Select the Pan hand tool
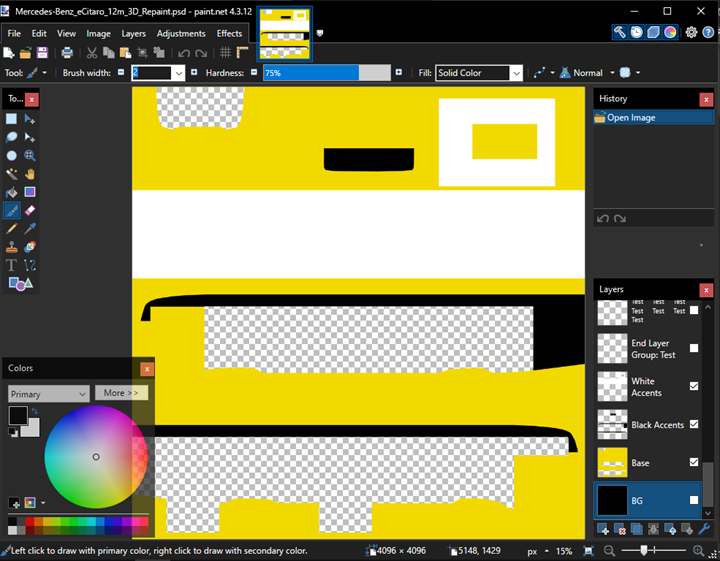Image resolution: width=720 pixels, height=561 pixels. (30, 174)
